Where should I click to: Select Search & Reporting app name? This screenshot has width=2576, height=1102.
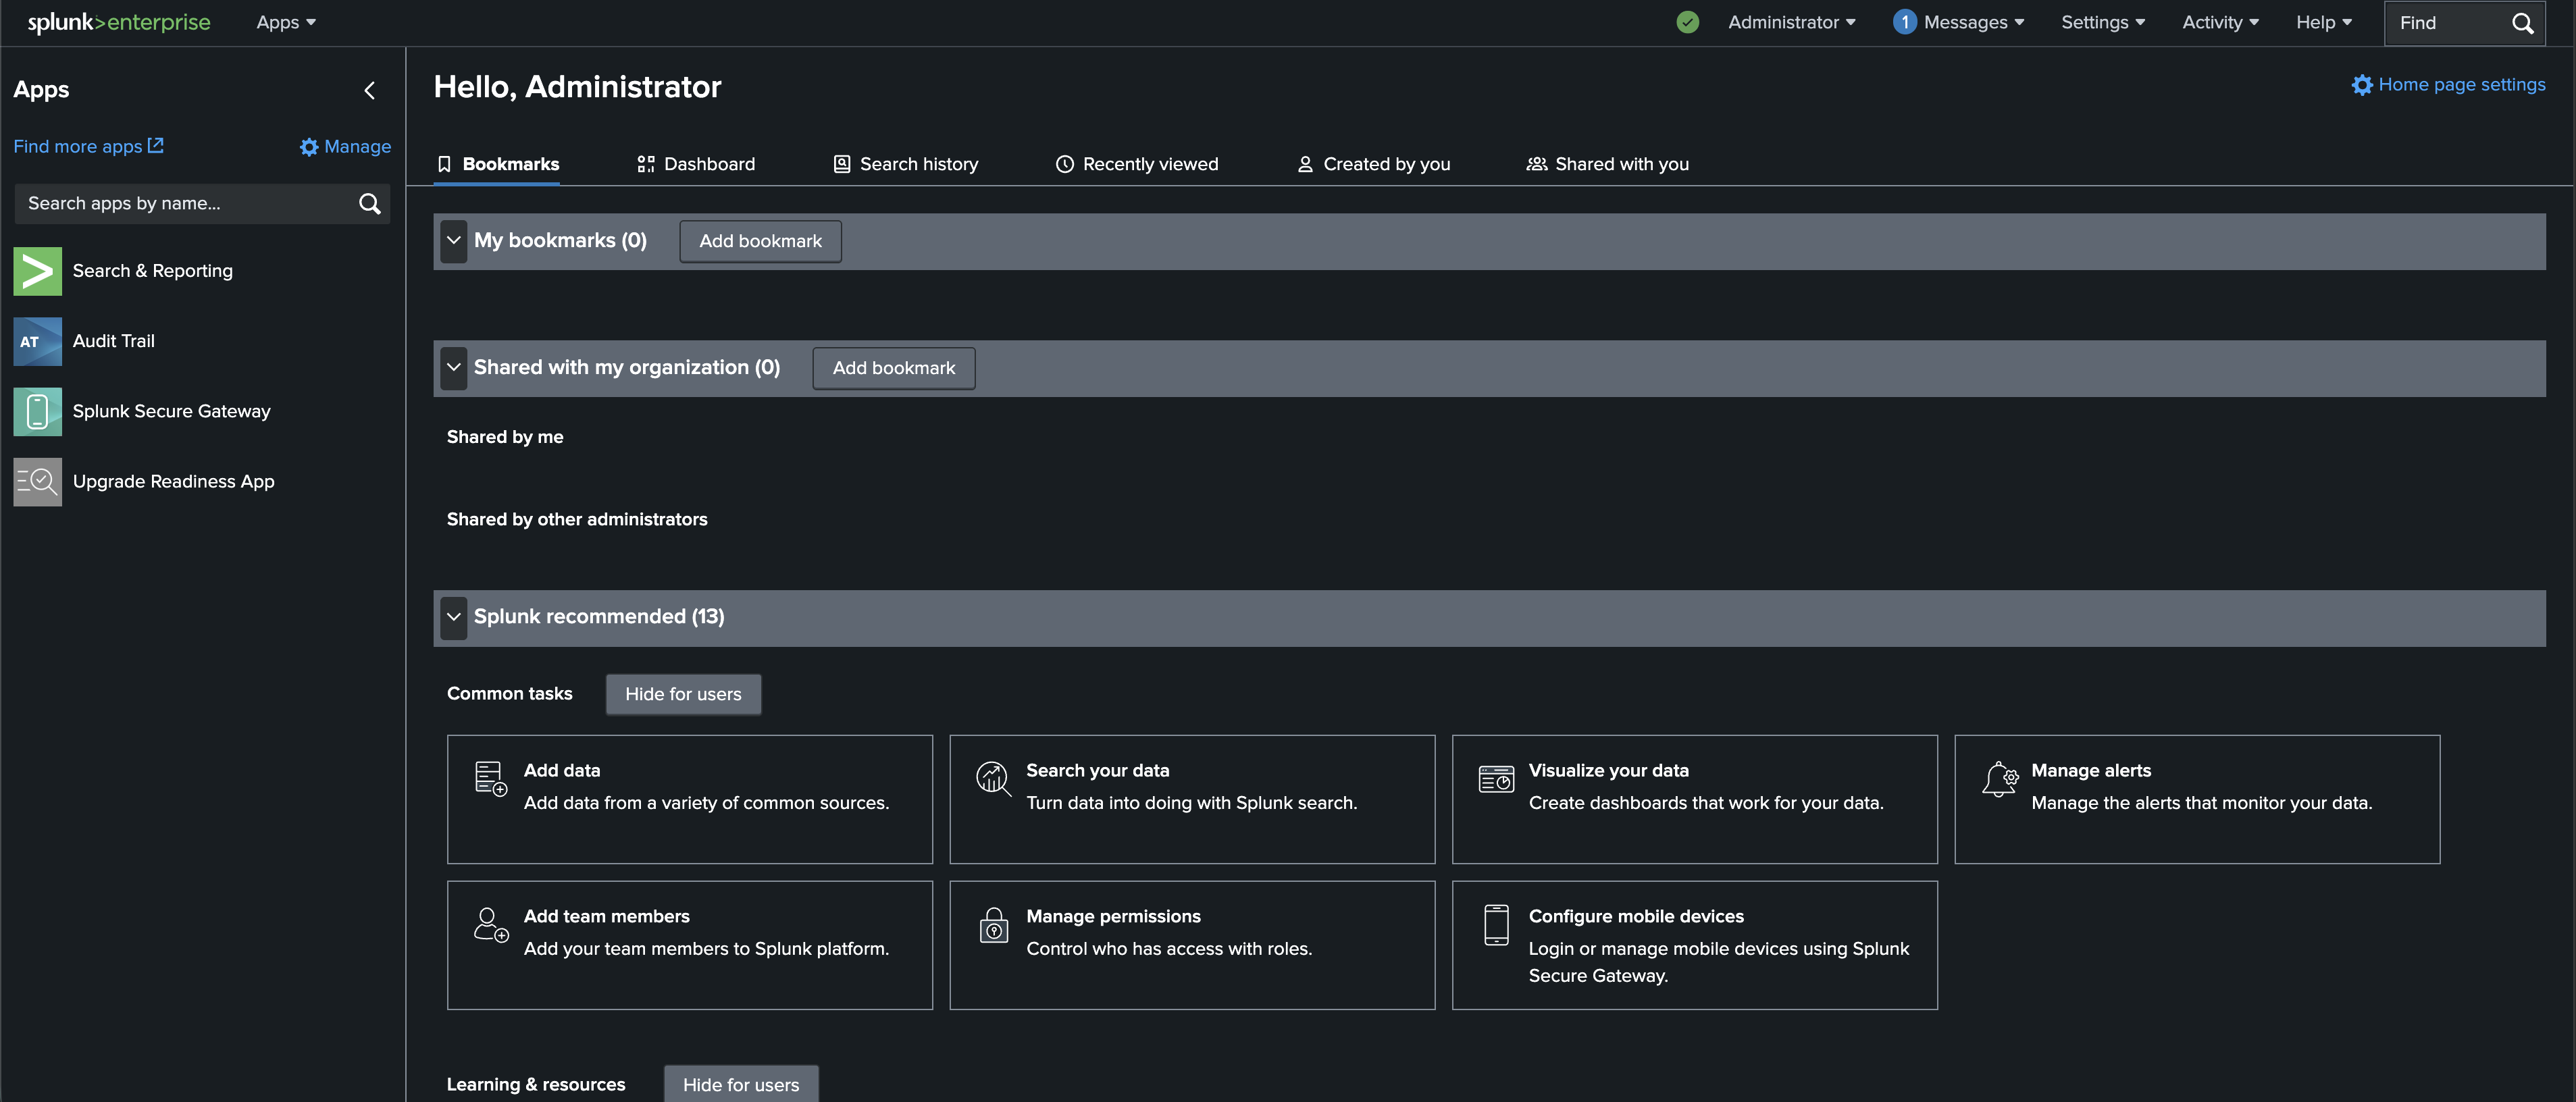[152, 271]
